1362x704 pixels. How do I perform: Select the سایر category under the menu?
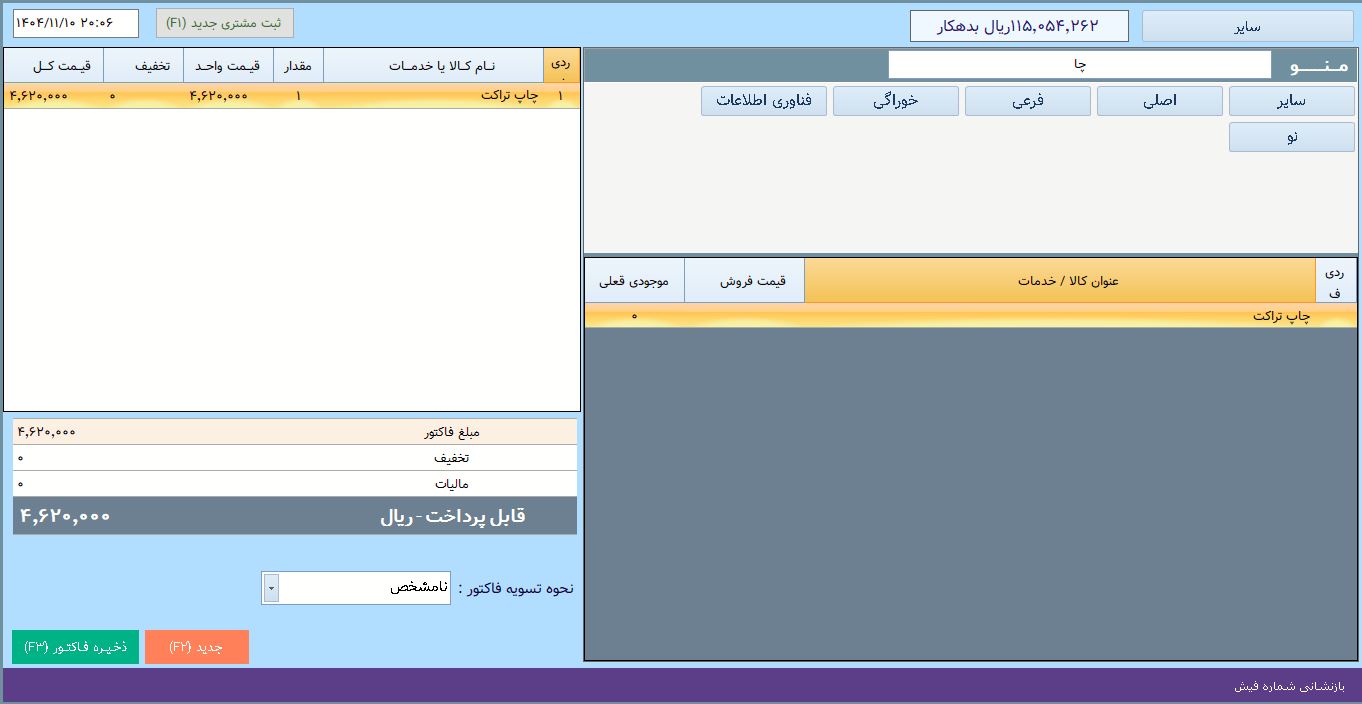pyautogui.click(x=1291, y=101)
